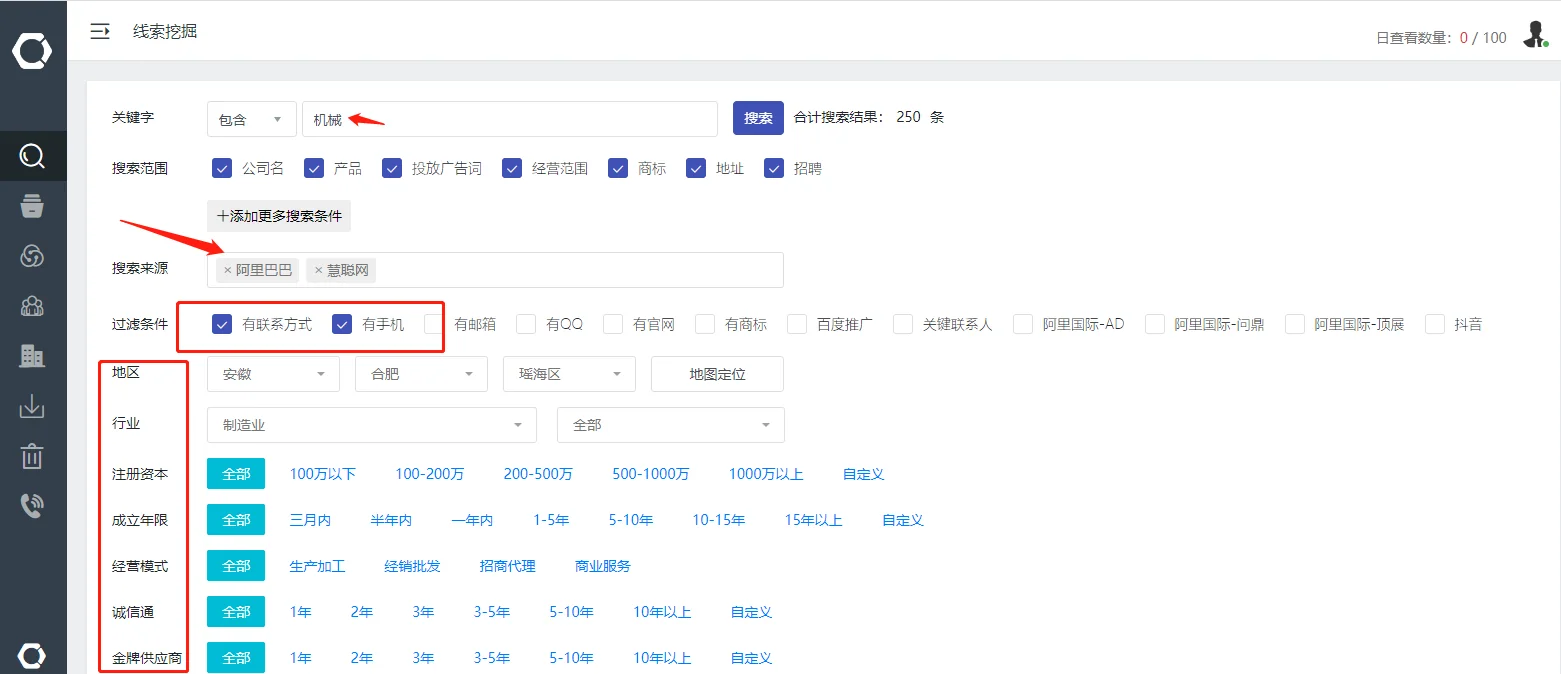The height and width of the screenshot is (674, 1561).
Task: Uncheck the 有联系方式 filter
Action: (x=222, y=324)
